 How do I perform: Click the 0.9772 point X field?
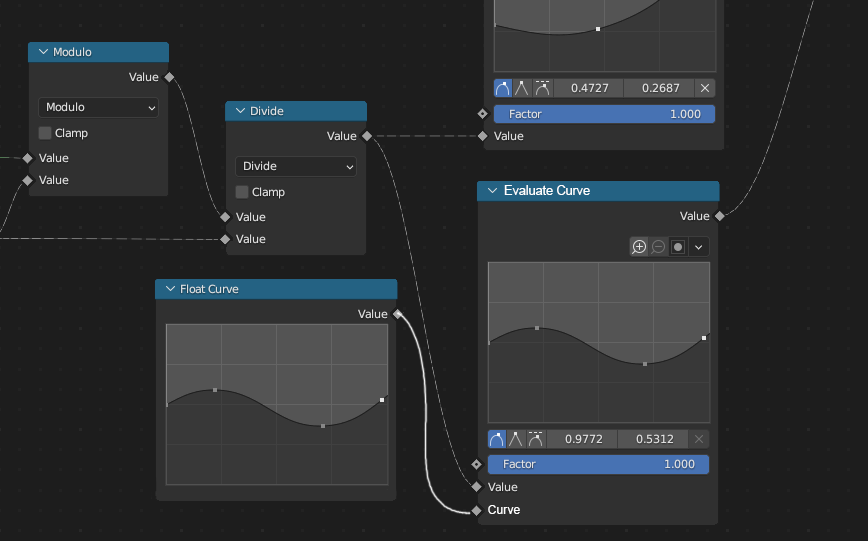coord(583,439)
